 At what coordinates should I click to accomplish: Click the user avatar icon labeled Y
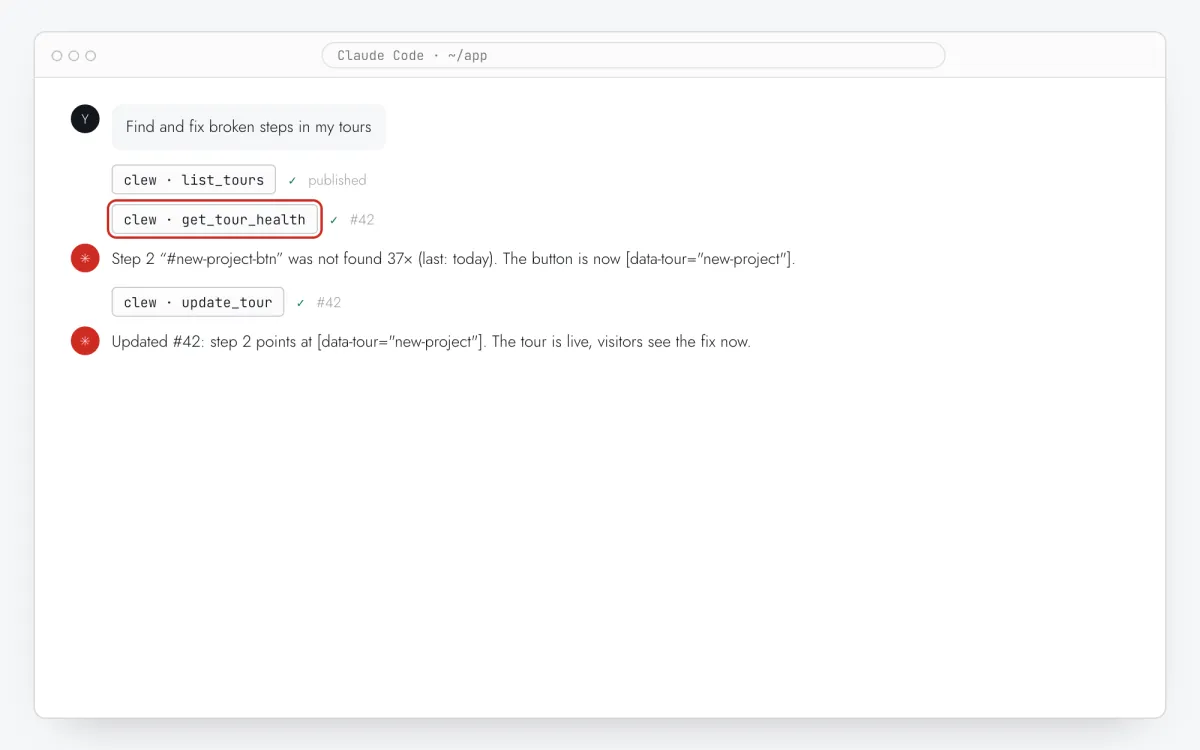85,119
